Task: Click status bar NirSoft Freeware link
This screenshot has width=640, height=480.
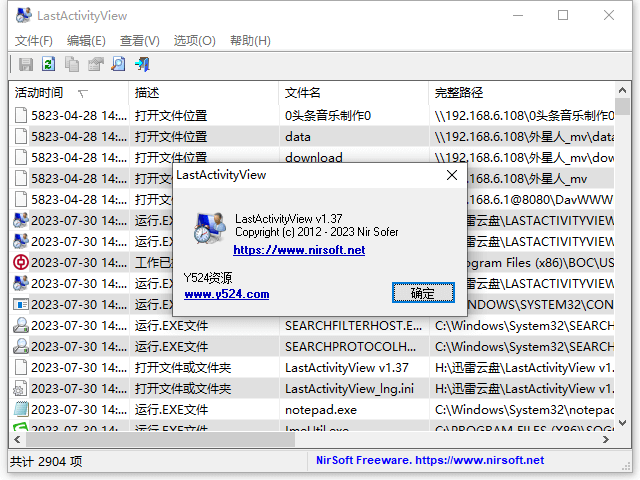Action: pyautogui.click(x=430, y=460)
